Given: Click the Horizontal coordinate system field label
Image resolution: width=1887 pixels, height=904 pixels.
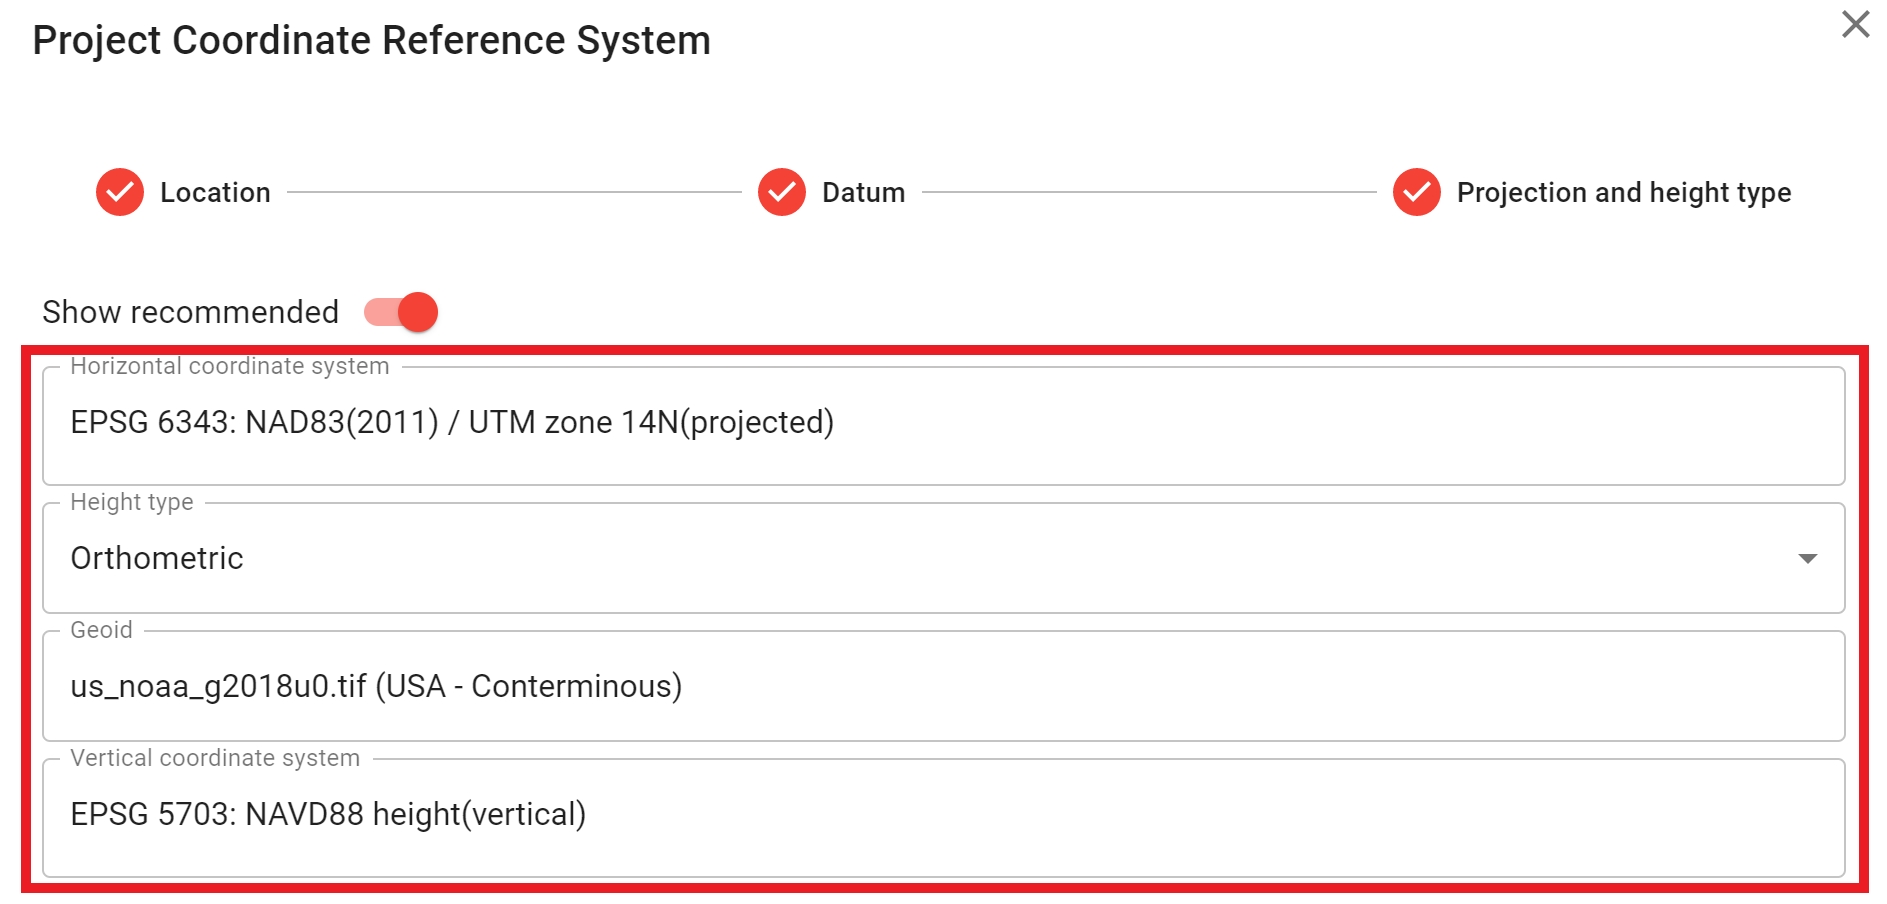Looking at the screenshot, I should tap(229, 366).
